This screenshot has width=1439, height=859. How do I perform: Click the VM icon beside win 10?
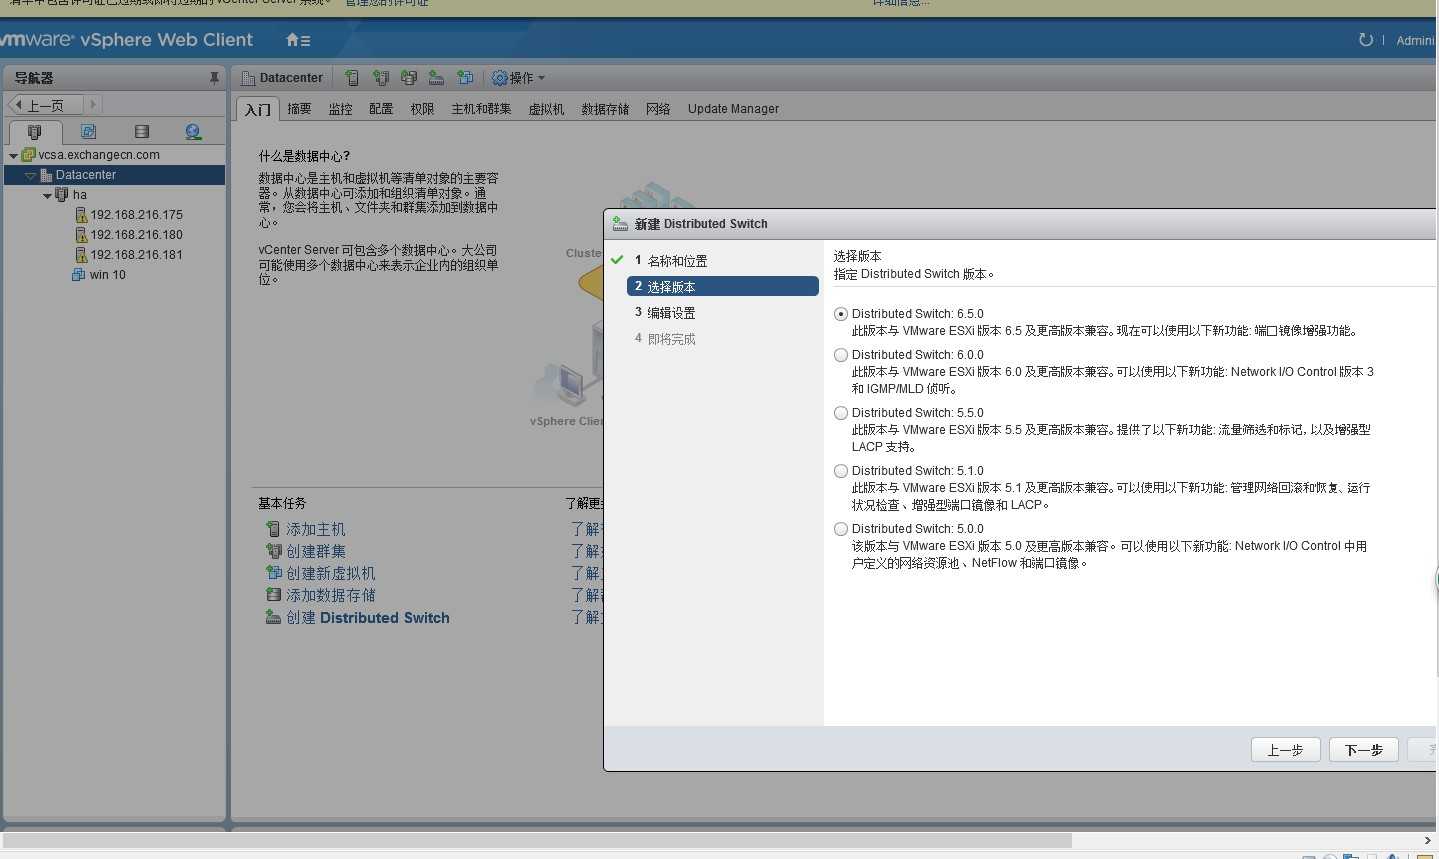coord(79,275)
